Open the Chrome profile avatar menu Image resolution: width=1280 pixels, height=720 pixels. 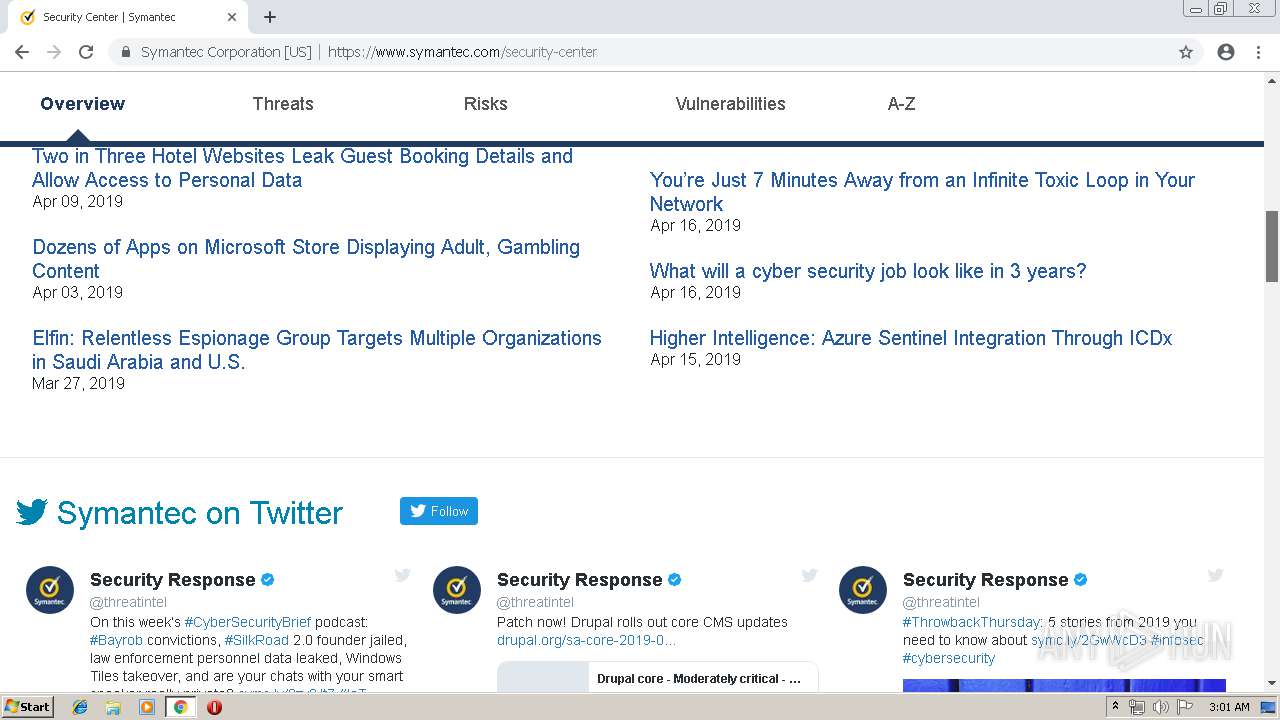click(x=1226, y=52)
